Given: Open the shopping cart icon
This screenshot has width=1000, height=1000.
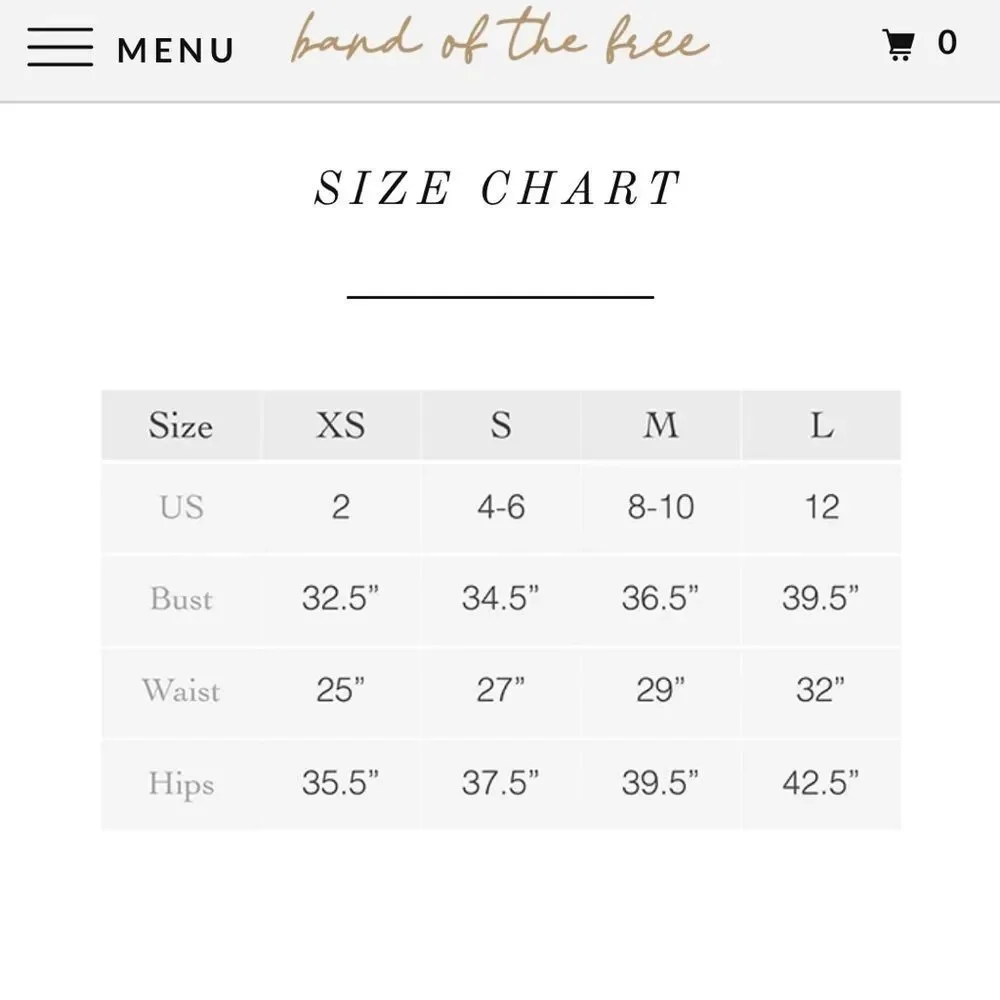Looking at the screenshot, I should (899, 45).
